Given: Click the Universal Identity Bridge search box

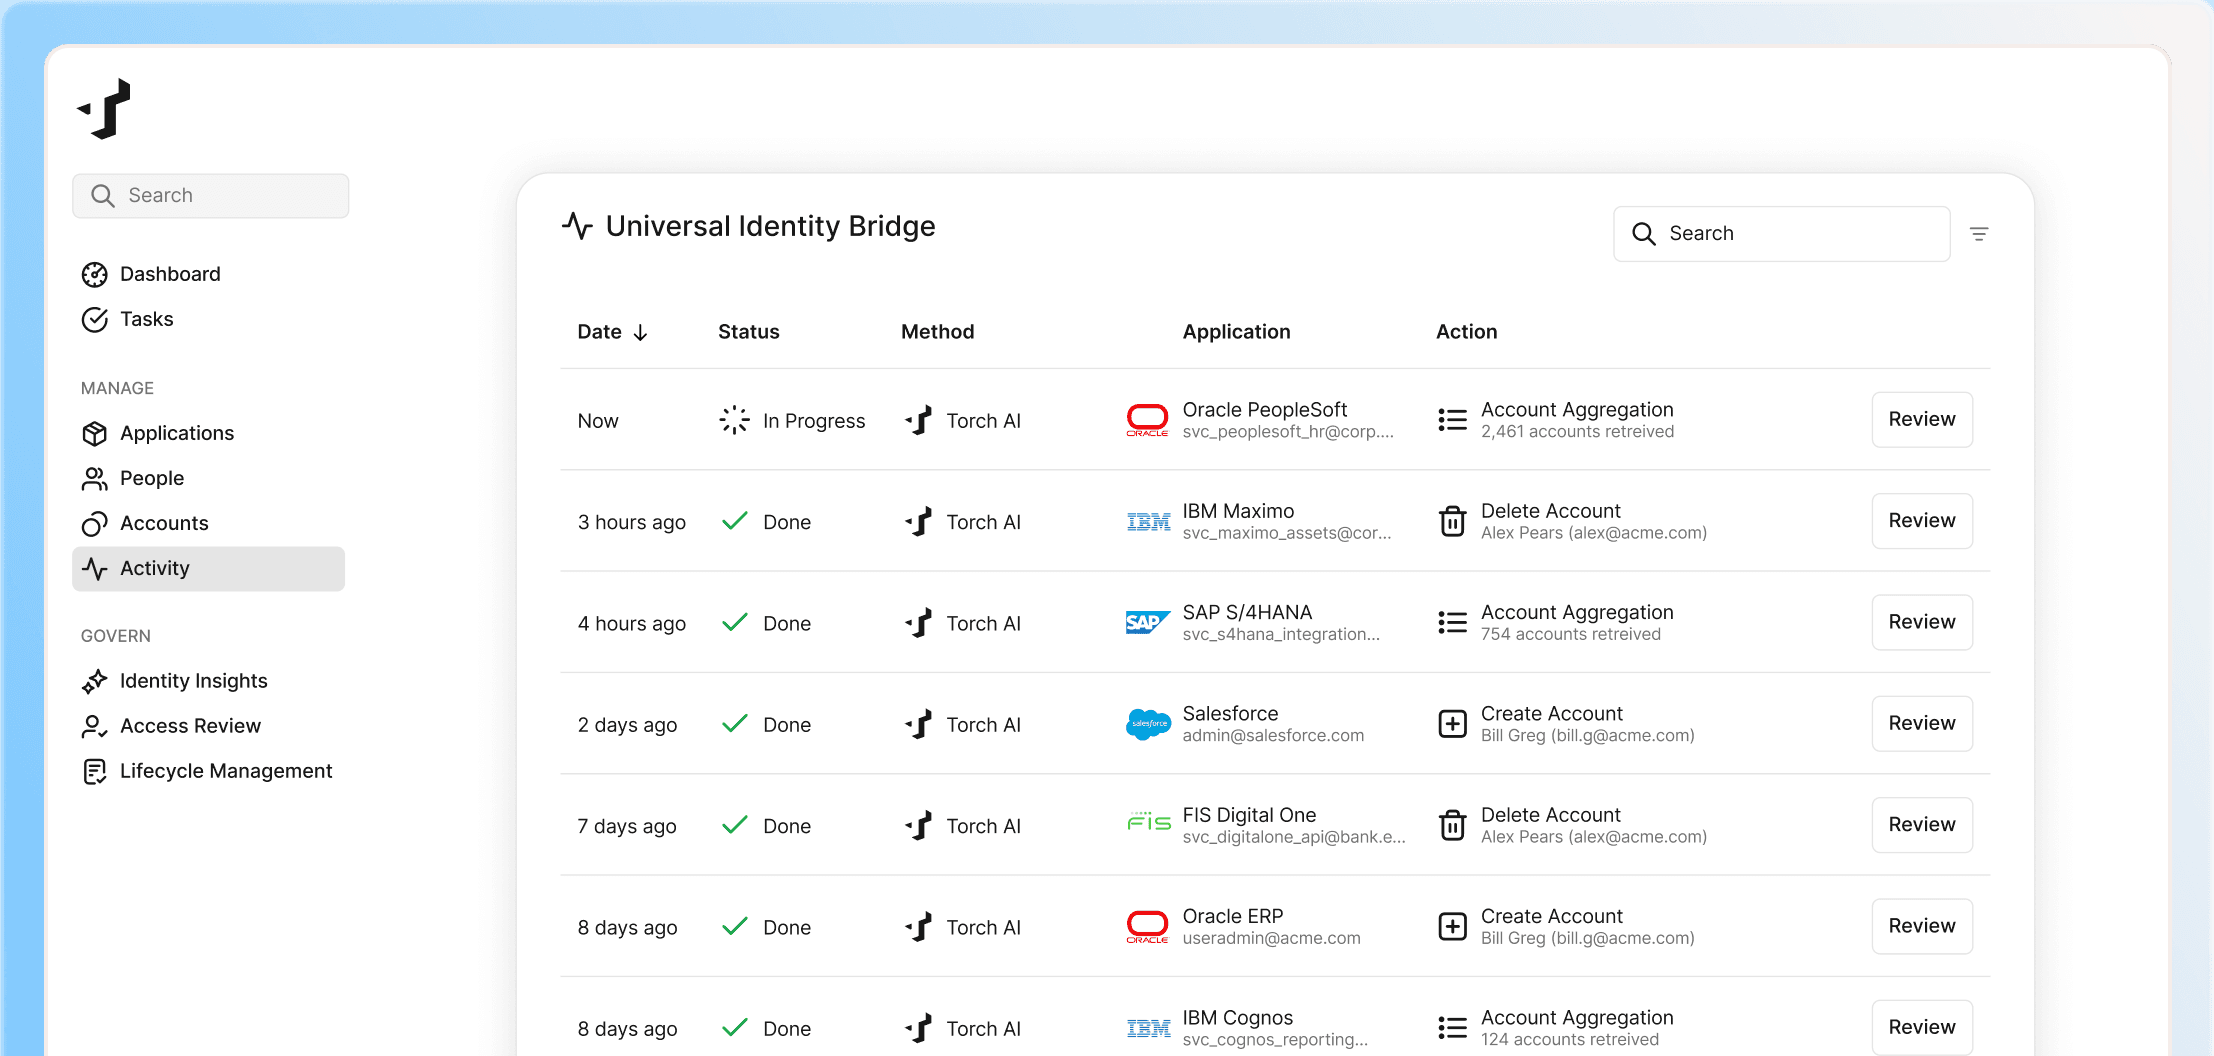Looking at the screenshot, I should click(x=1781, y=233).
